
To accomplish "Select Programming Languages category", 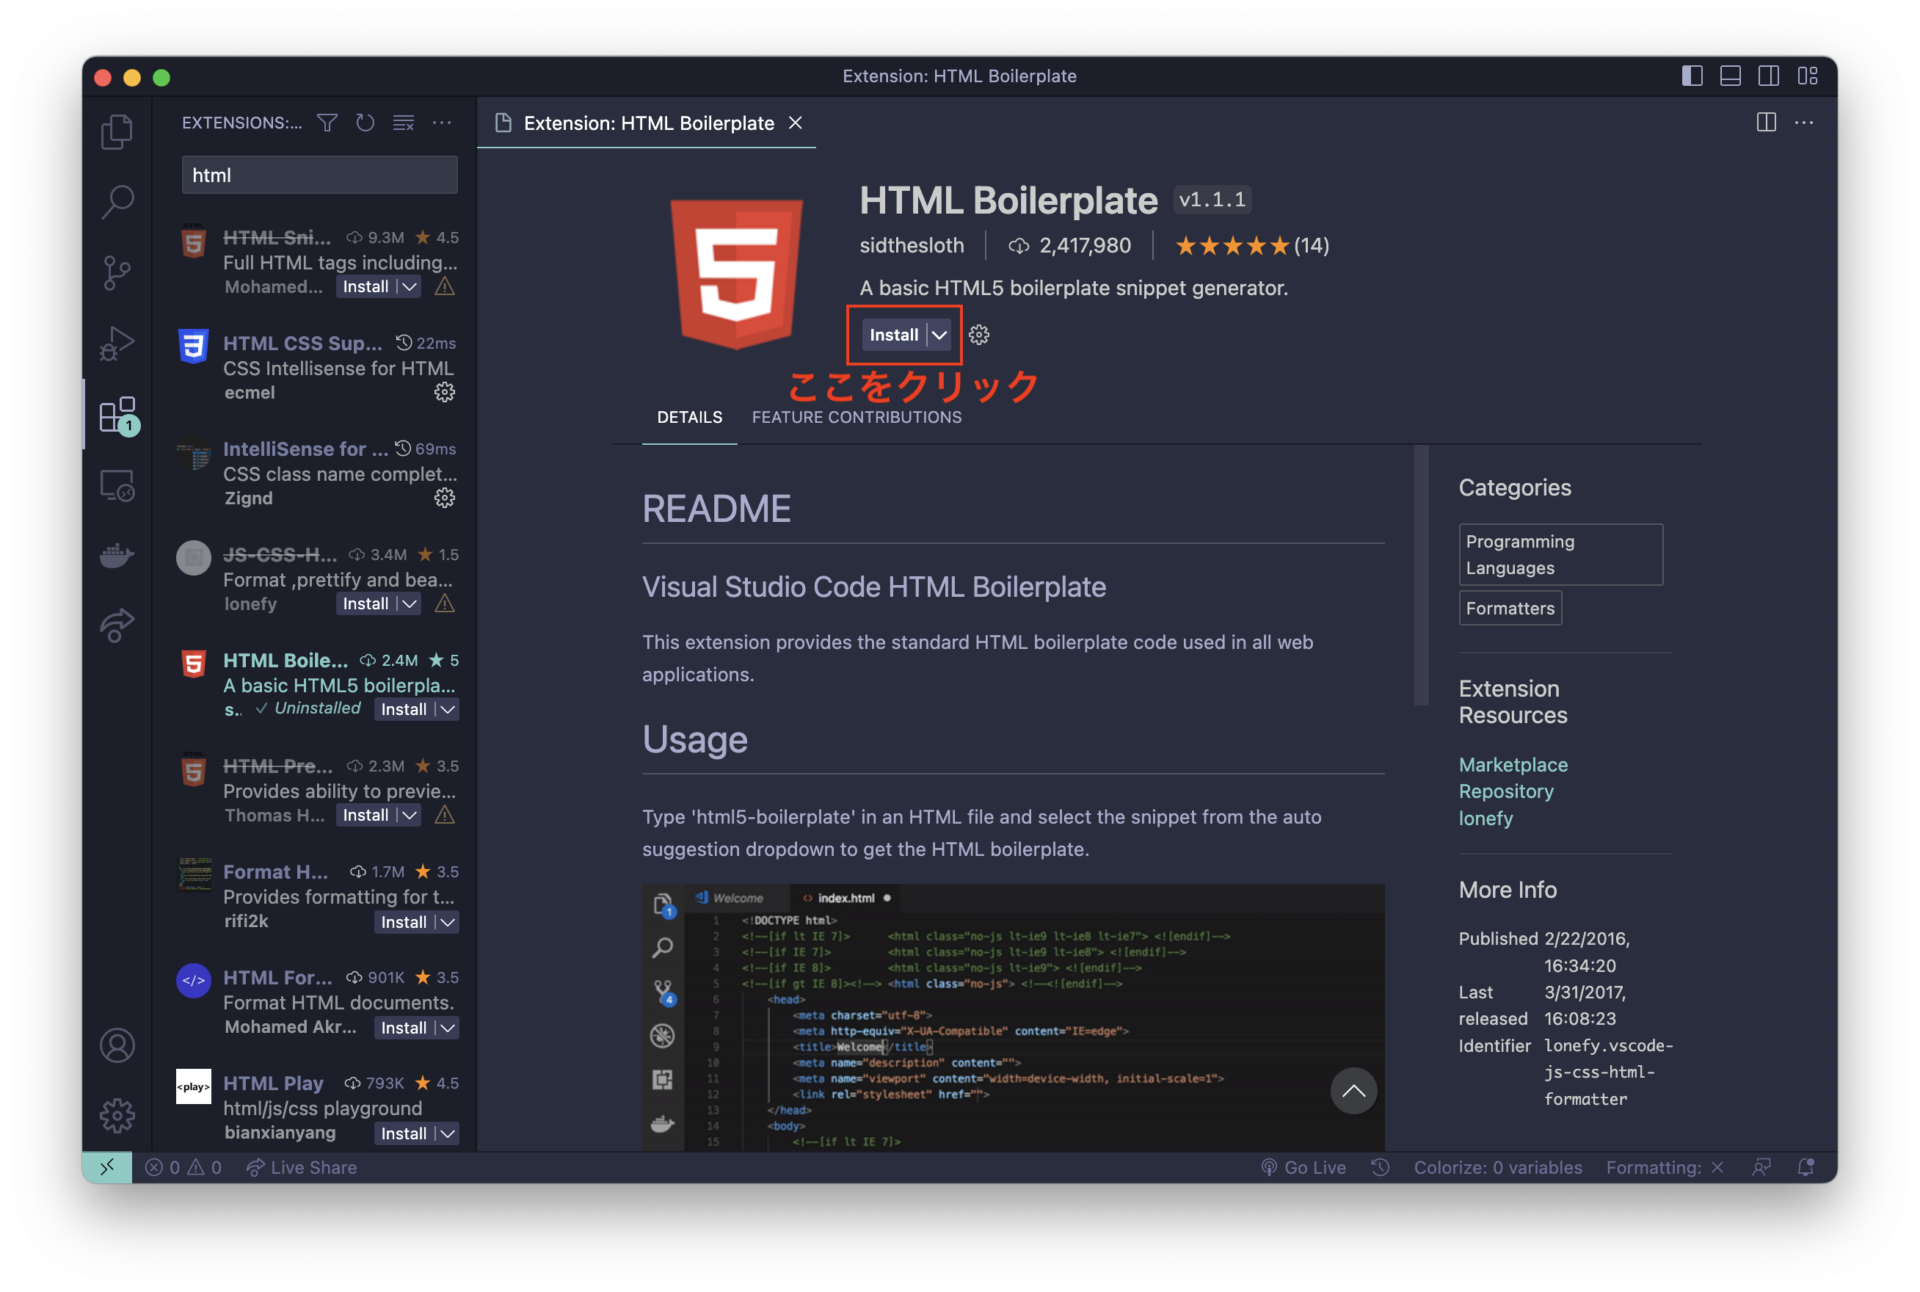I will pyautogui.click(x=1560, y=555).
